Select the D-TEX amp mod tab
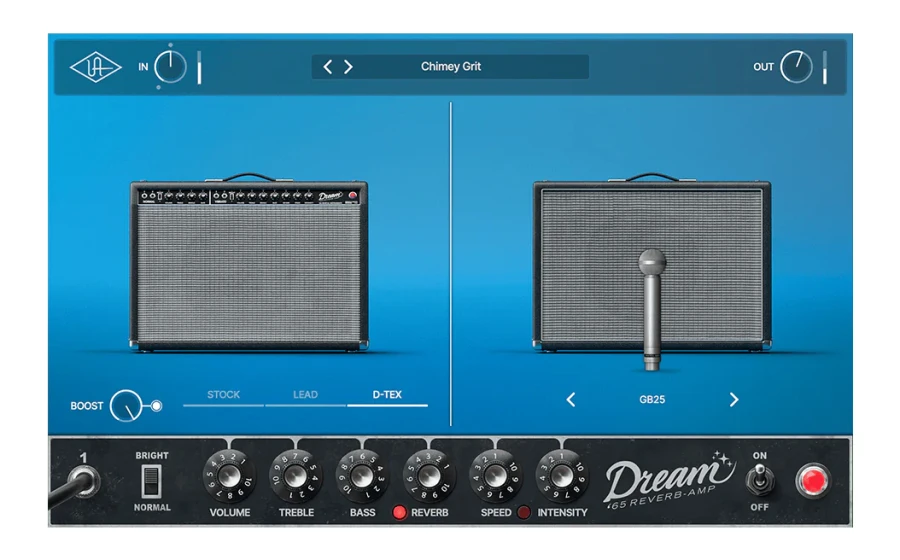Viewport: 900px width, 560px height. pos(387,396)
